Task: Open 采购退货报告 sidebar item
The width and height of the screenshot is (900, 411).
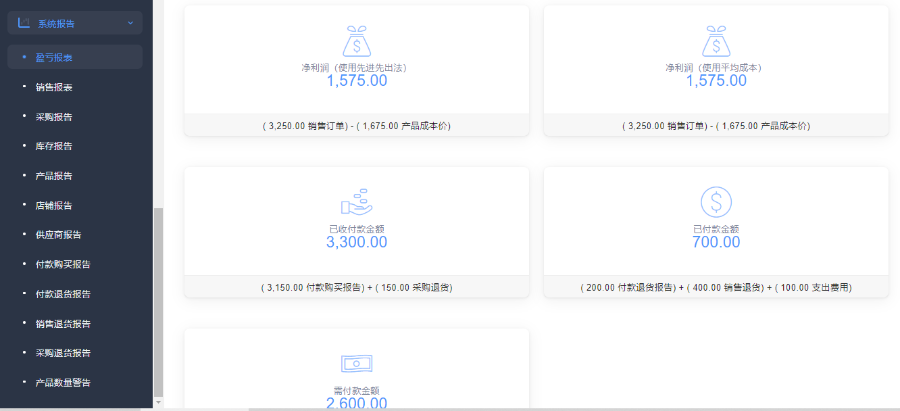Action: (x=63, y=353)
